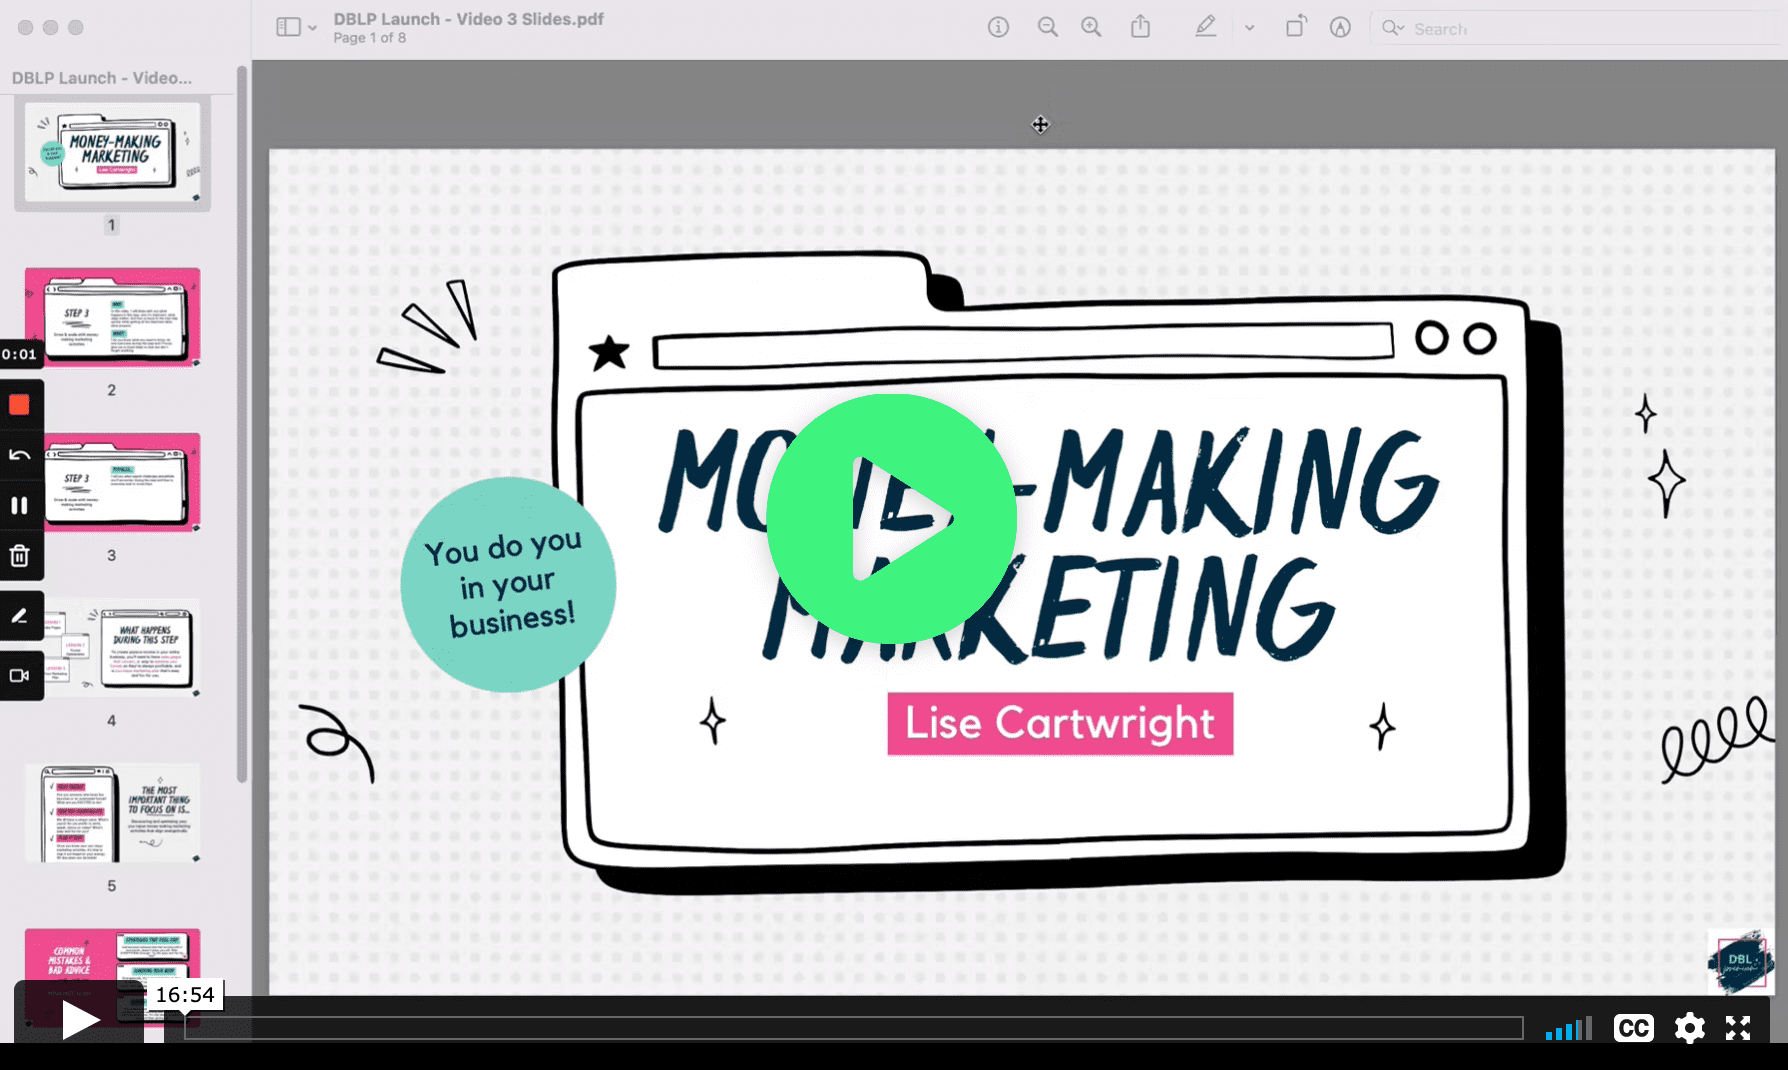
Task: Select the Highlight pen tool
Action: click(1206, 28)
